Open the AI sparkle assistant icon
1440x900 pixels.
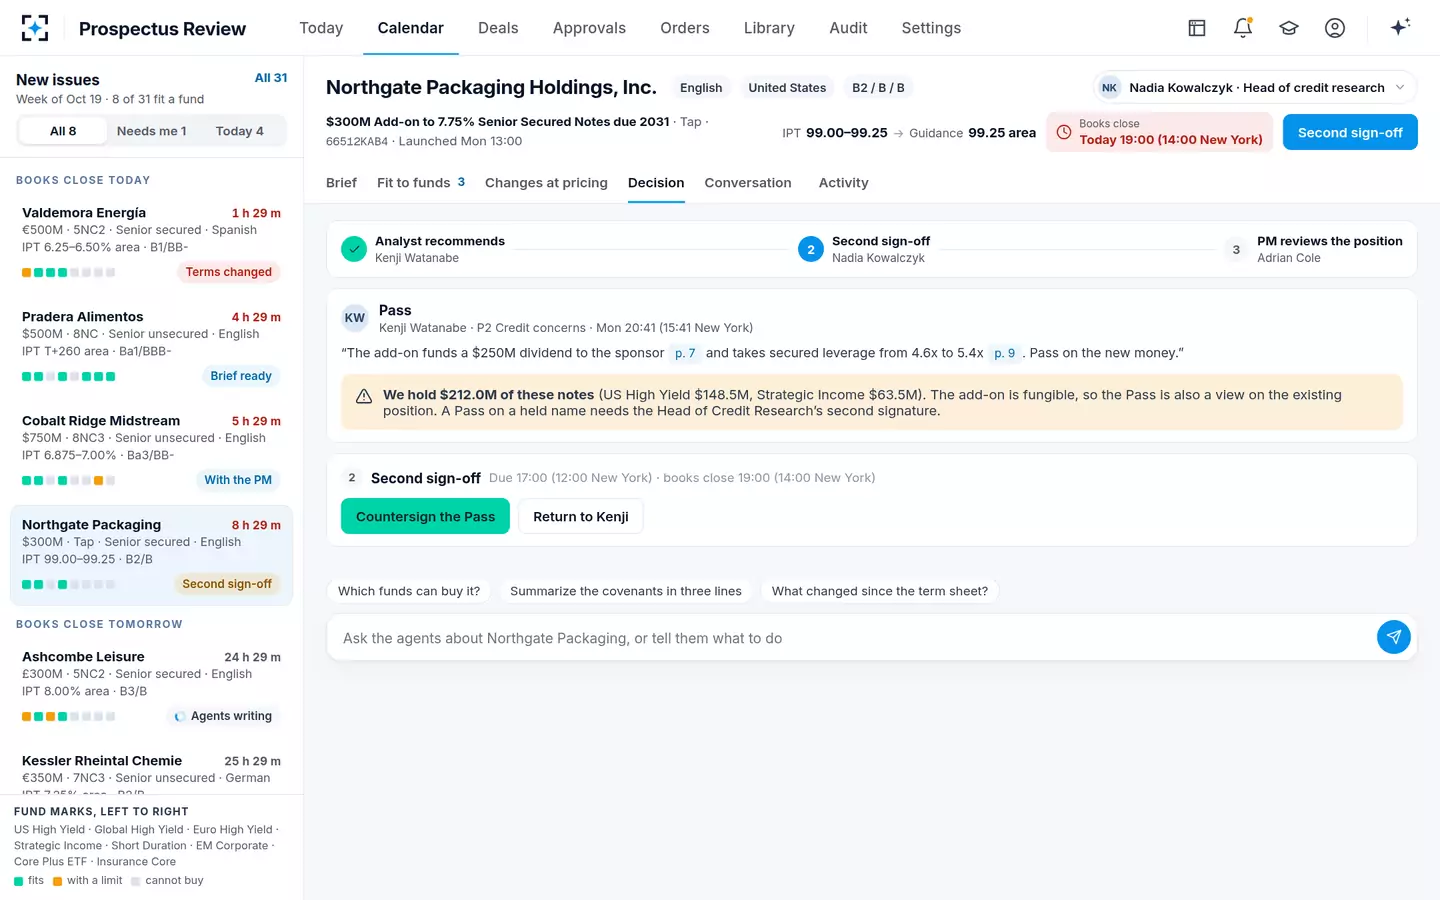click(1400, 27)
